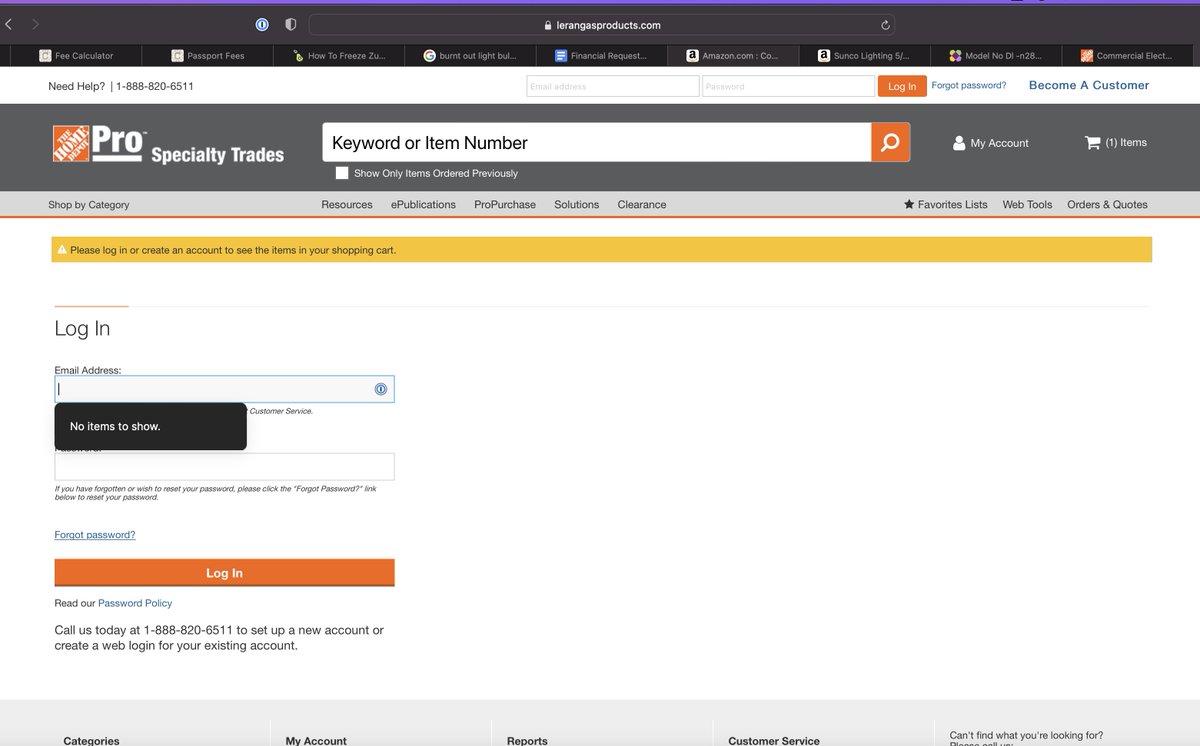
Task: Open the Solutions menu
Action: [x=577, y=204]
